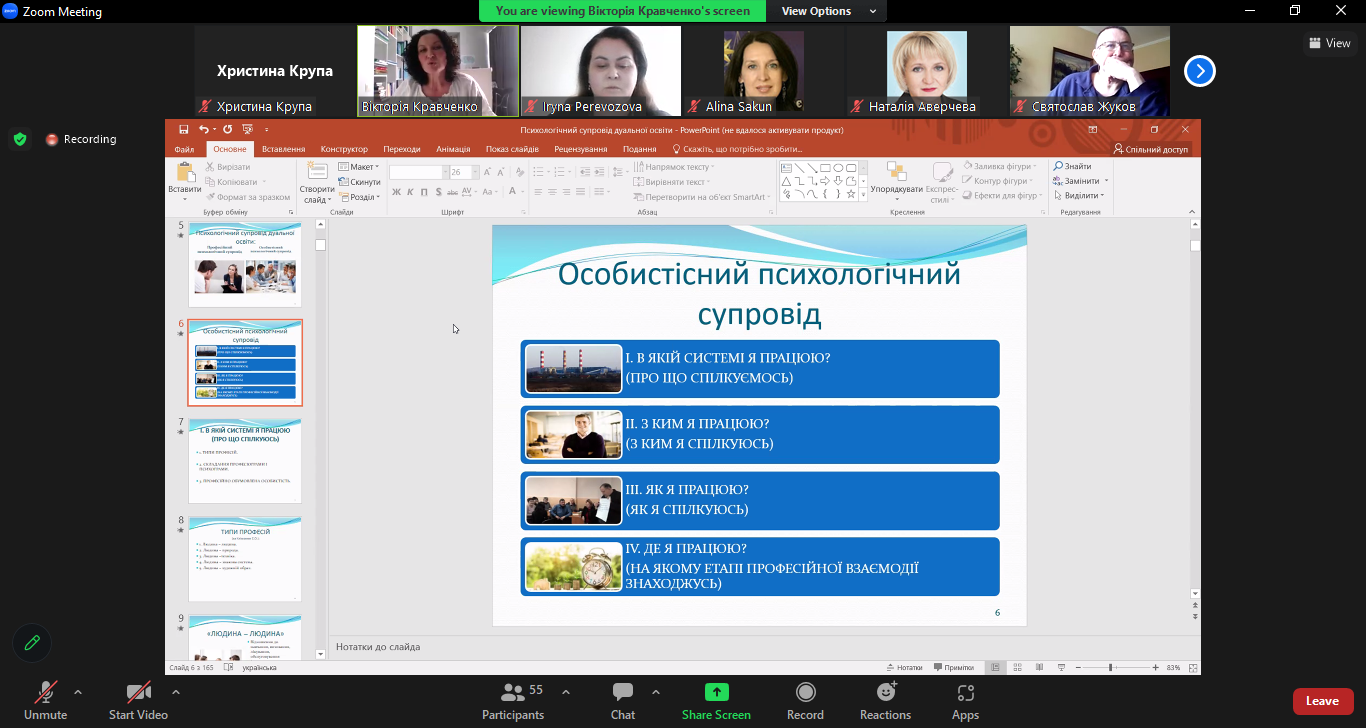Click the Share Screen icon
The width and height of the screenshot is (1366, 728).
pyautogui.click(x=716, y=692)
